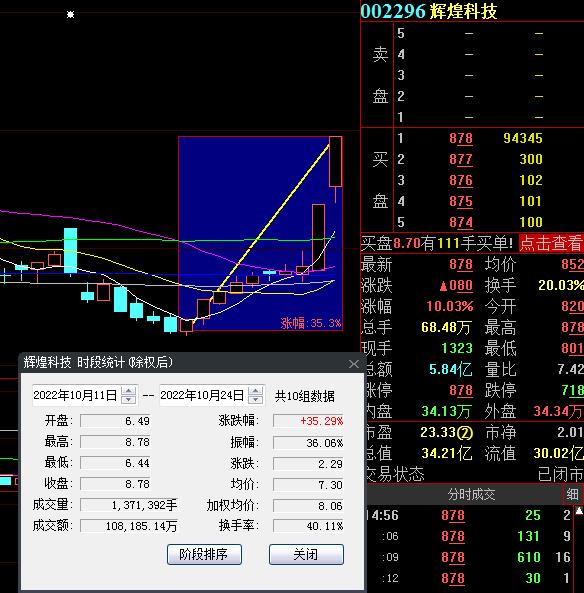
Task: Switch to the 细 detail tab
Action: point(572,494)
